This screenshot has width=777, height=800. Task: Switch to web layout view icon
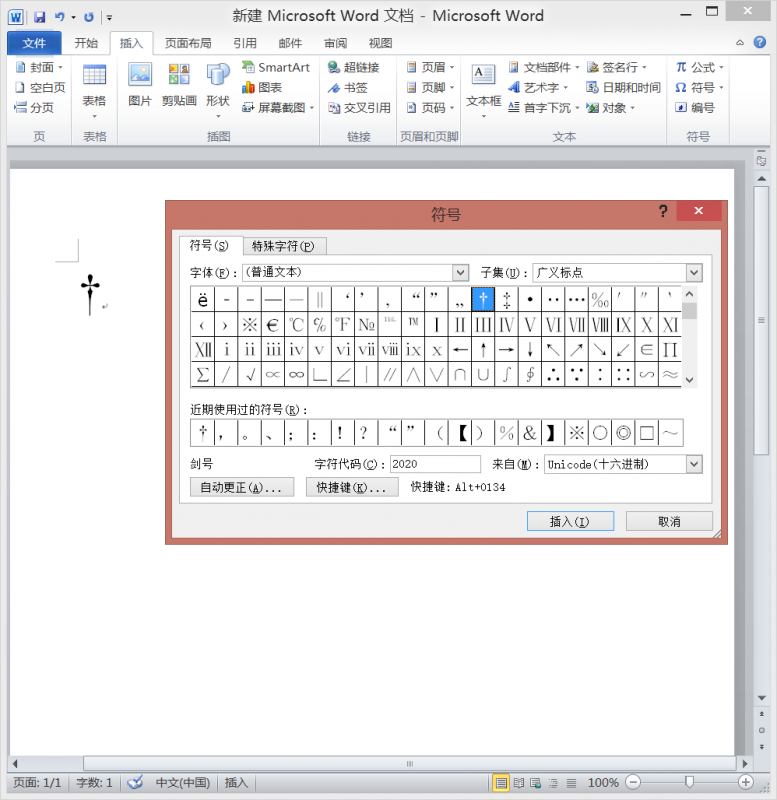(x=536, y=783)
